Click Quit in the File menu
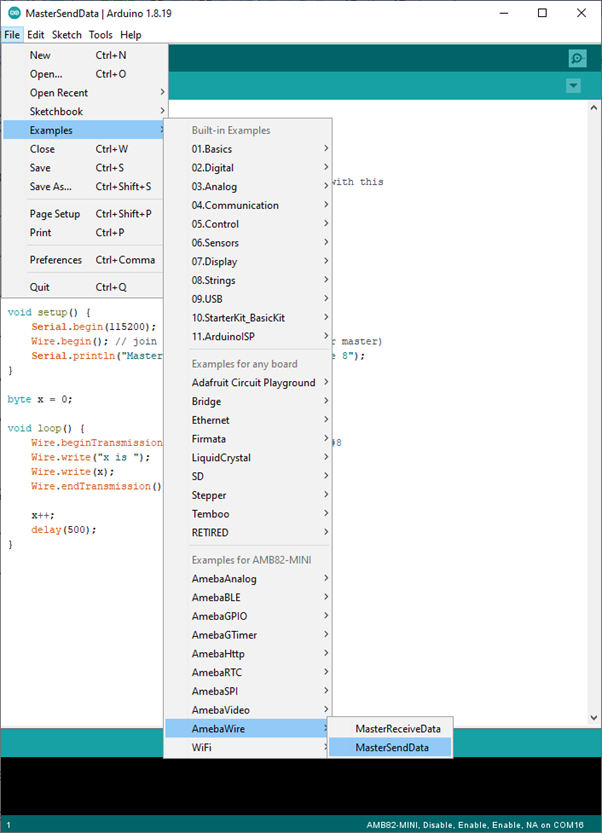The height and width of the screenshot is (833, 602). pos(40,287)
